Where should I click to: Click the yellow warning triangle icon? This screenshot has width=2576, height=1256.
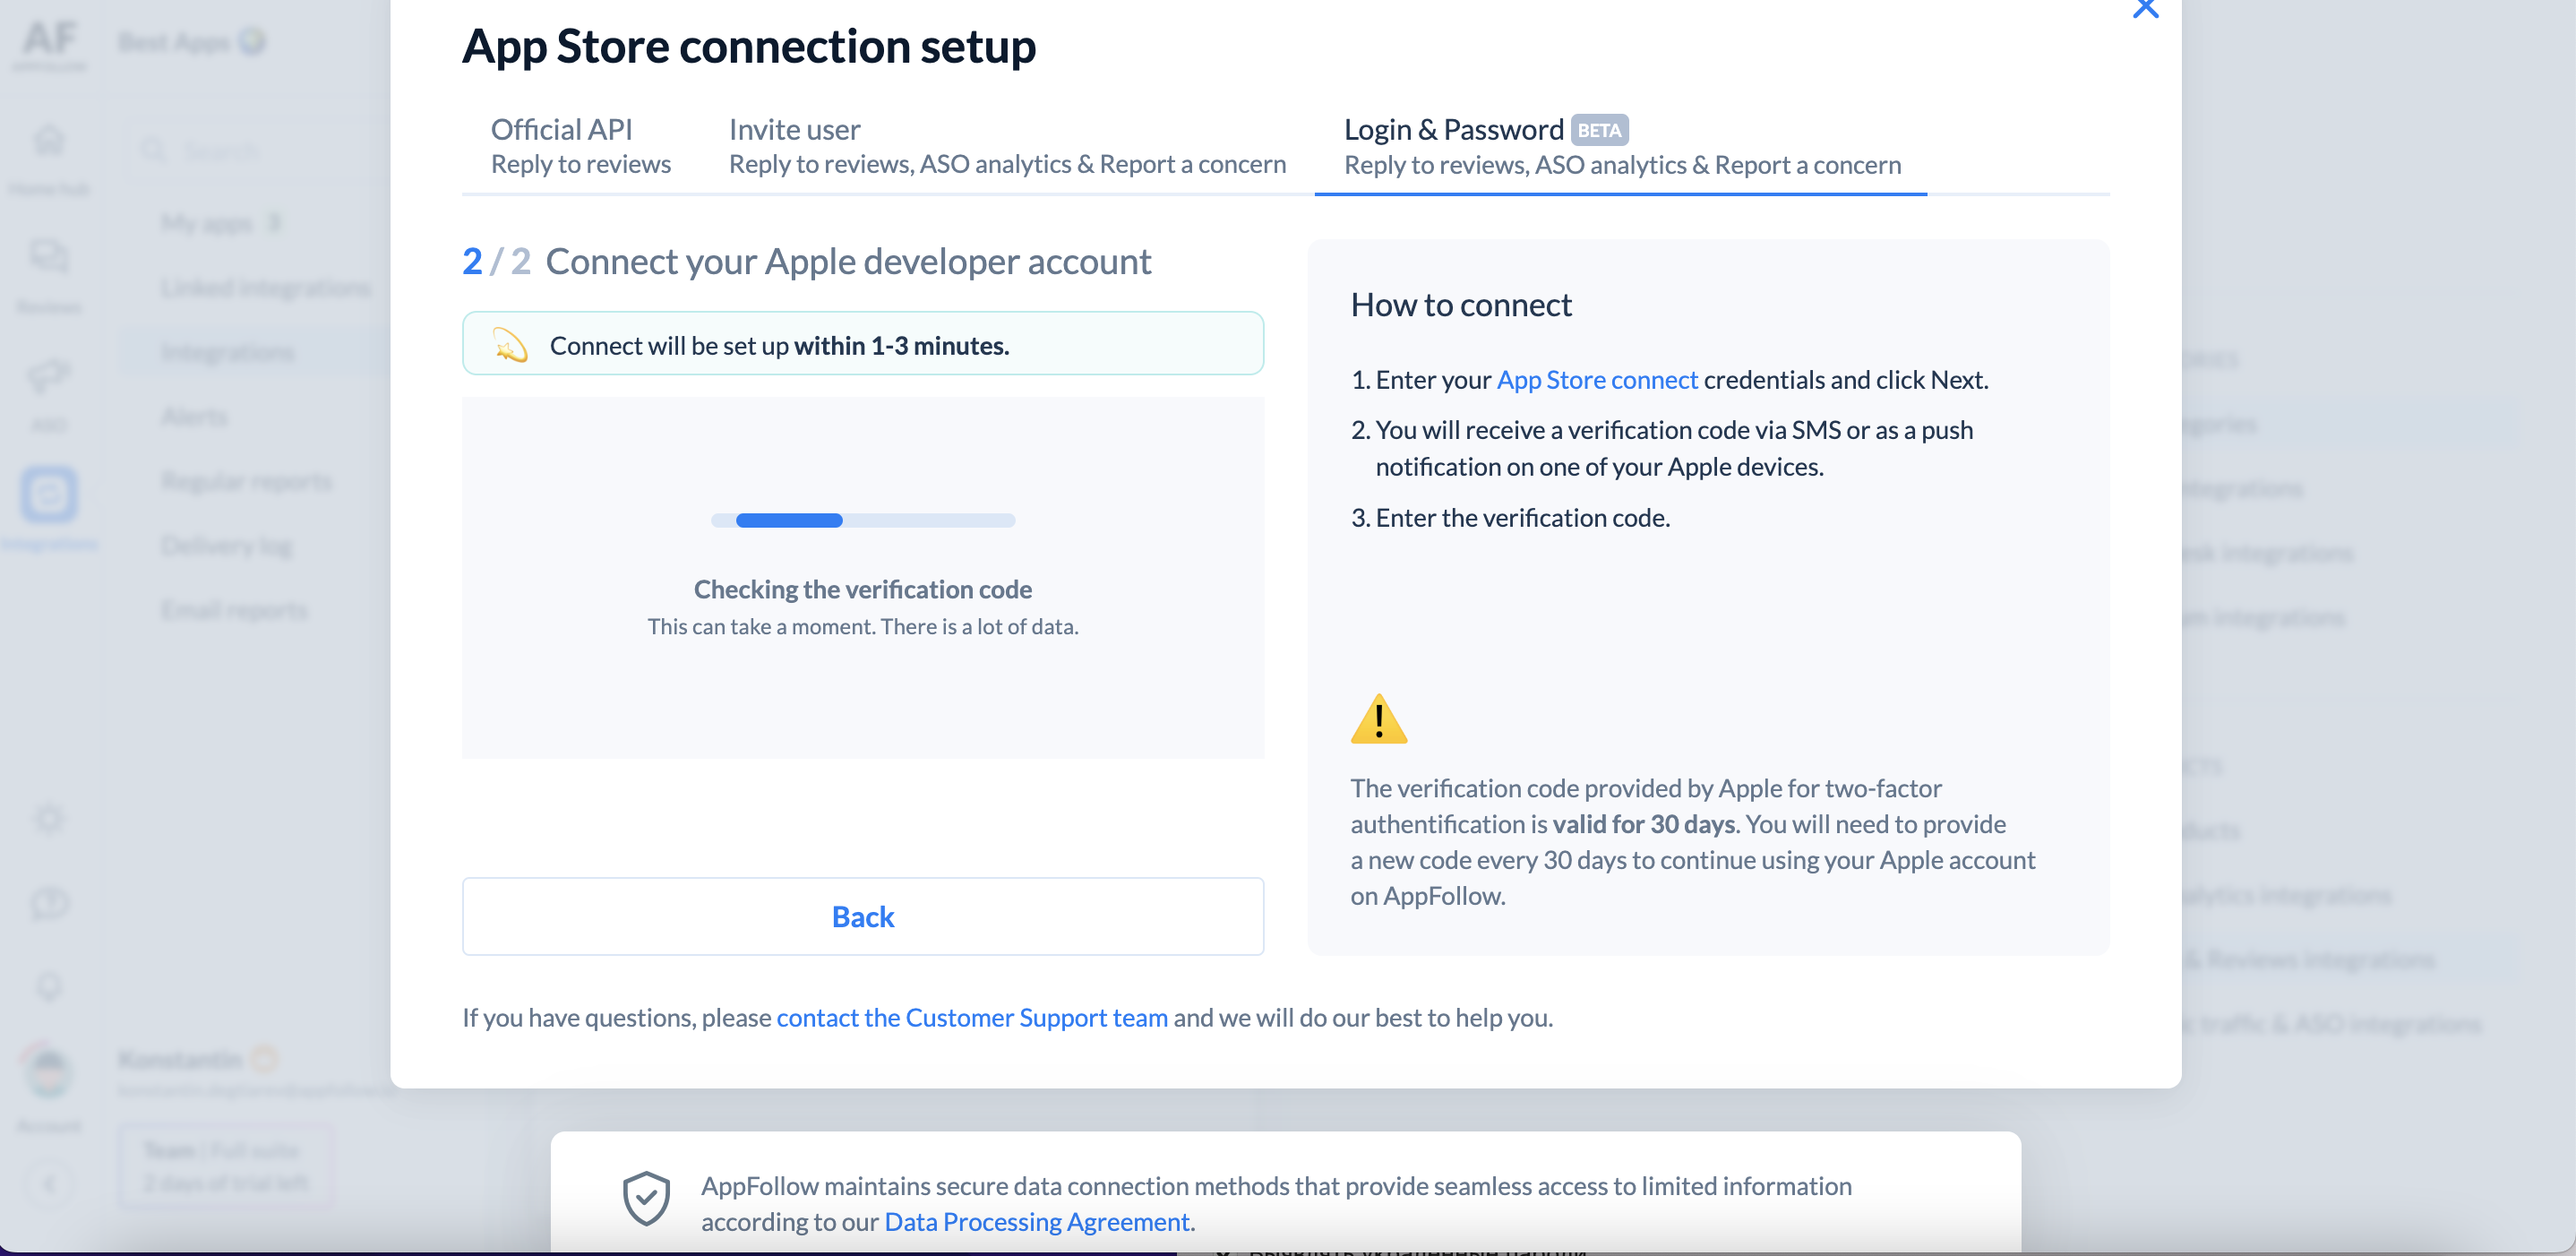point(1379,719)
